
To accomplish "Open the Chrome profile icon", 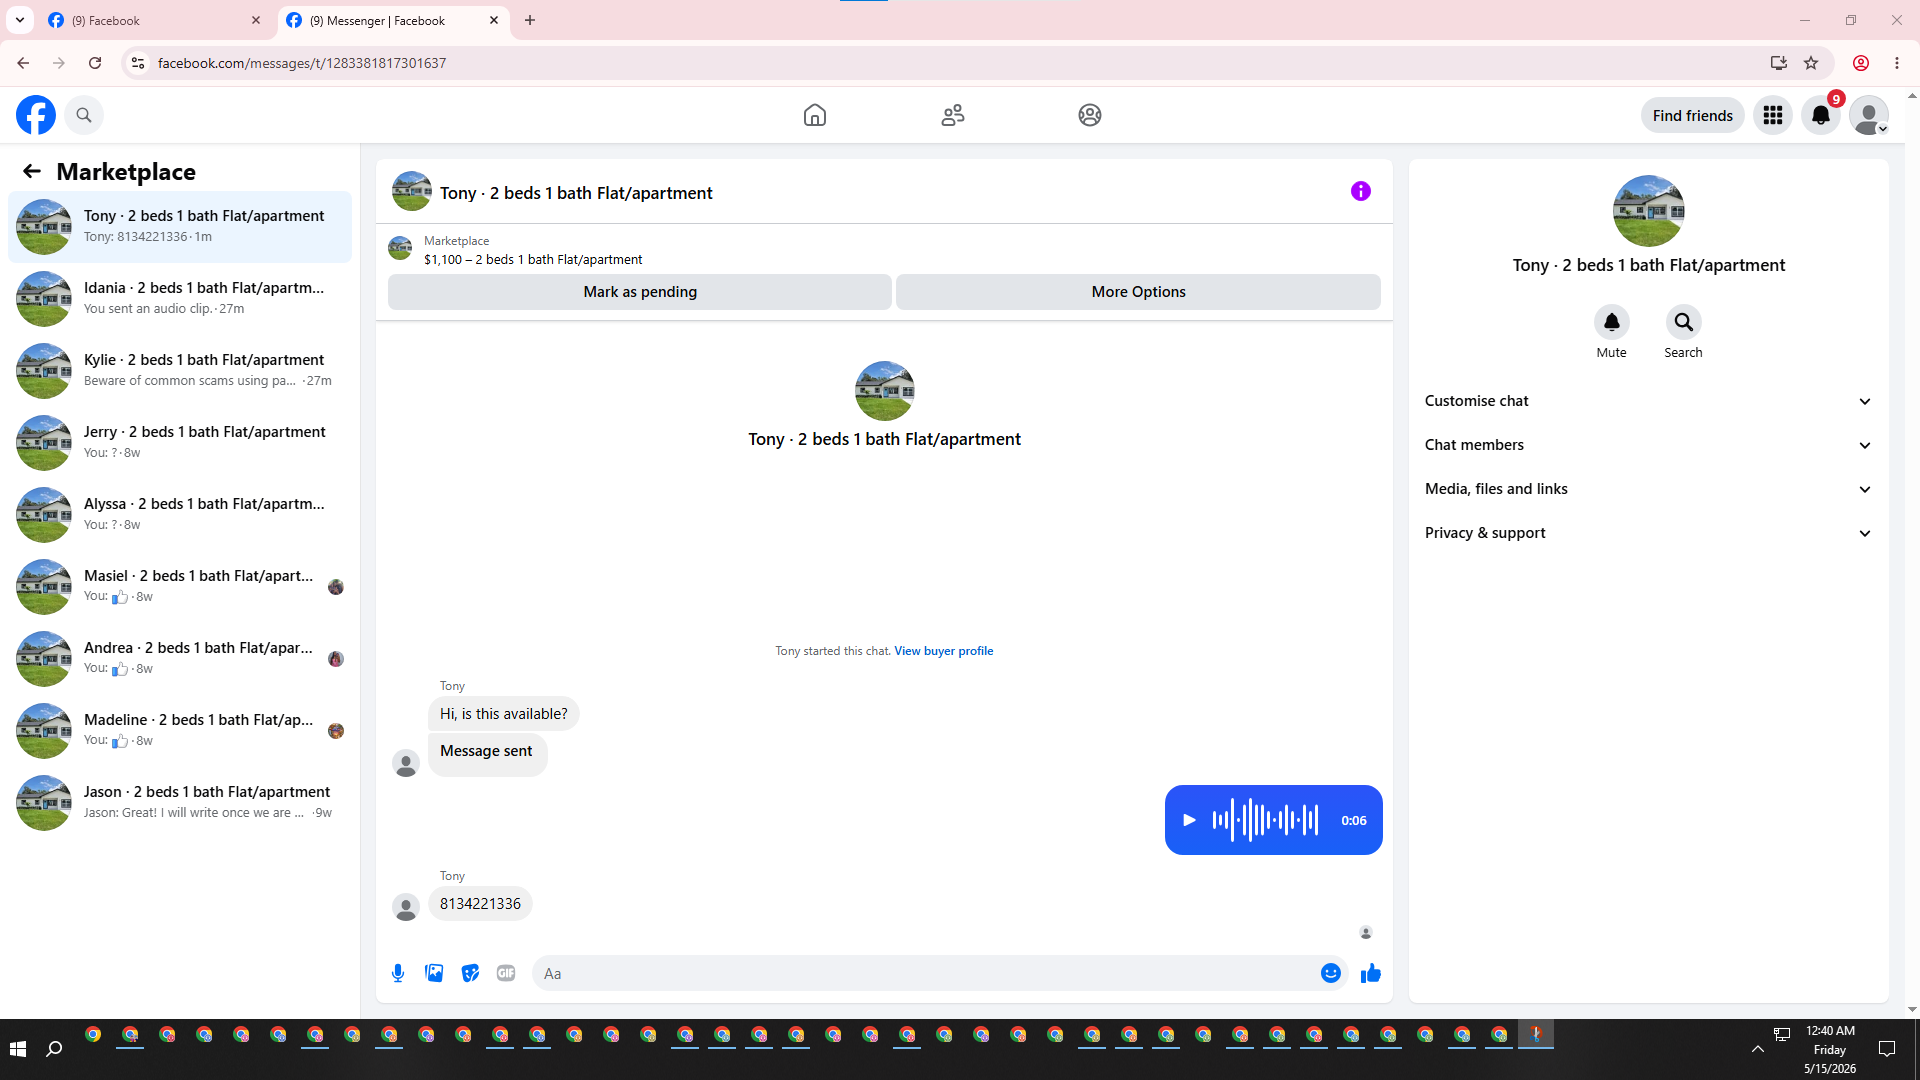I will [1861, 63].
